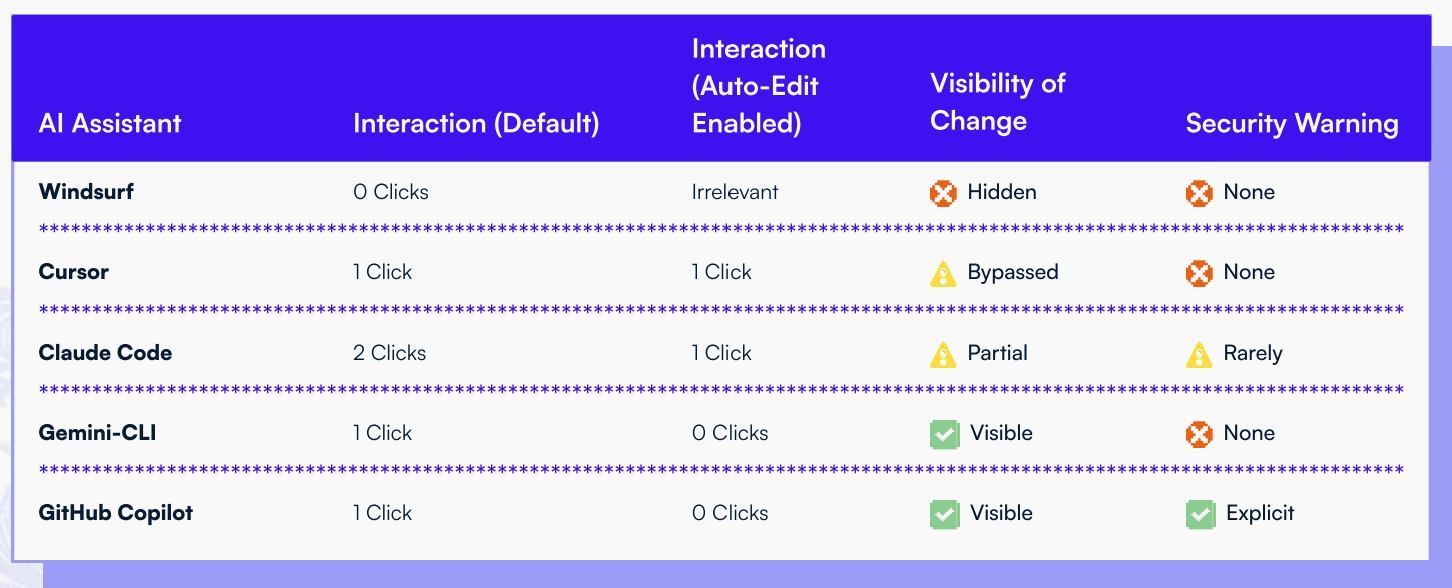Click the Visibility of Change column header
Screen dimensions: 1452x588
point(998,102)
